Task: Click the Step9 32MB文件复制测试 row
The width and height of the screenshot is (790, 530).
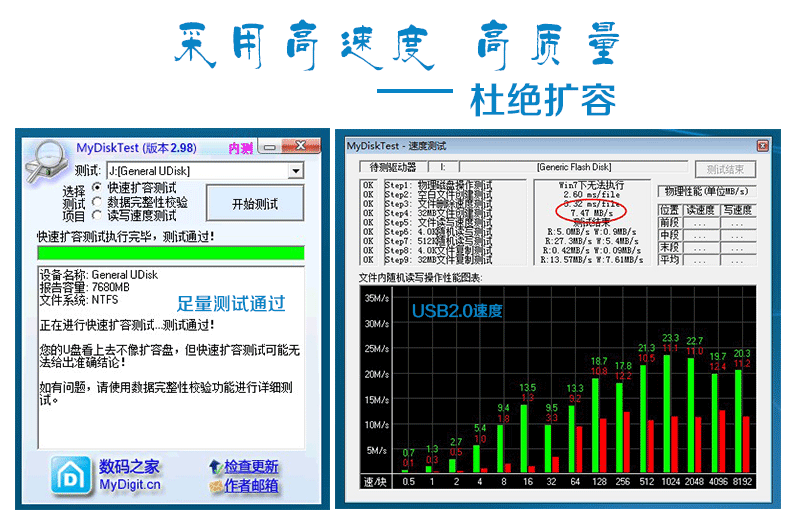Action: (438, 260)
